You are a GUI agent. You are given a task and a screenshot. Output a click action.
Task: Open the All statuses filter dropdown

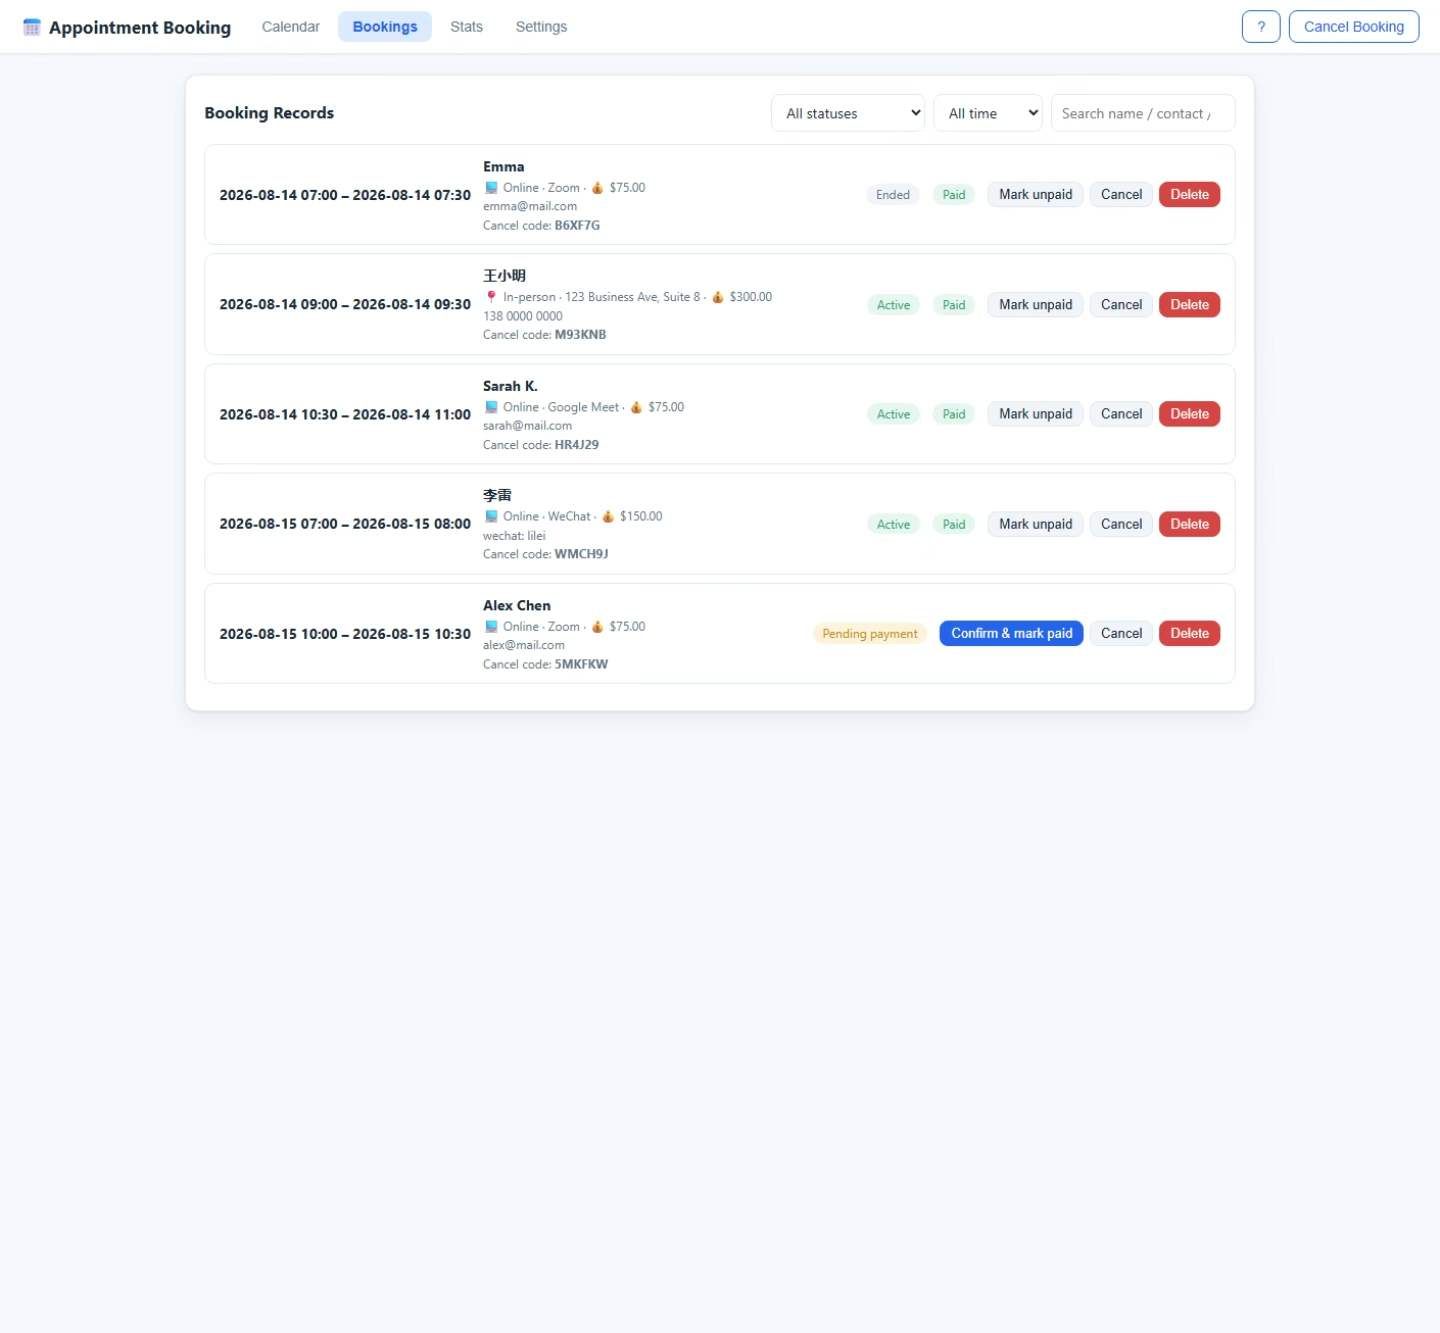coord(848,113)
